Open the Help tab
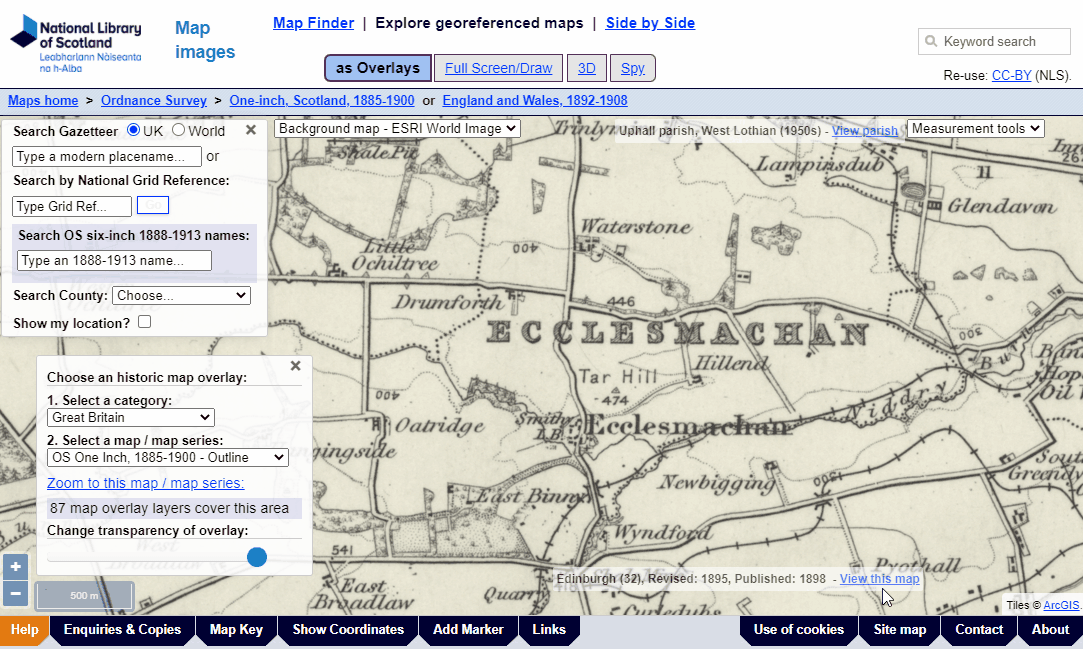The image size is (1083, 649). [25, 630]
